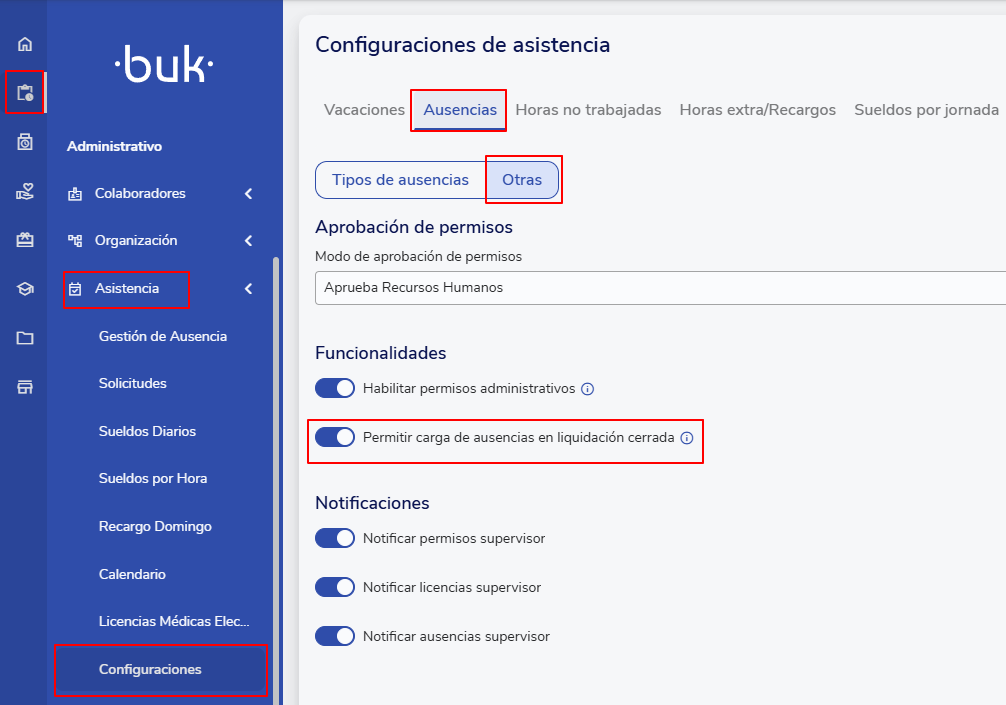Click the payroll money icon in sidebar
The height and width of the screenshot is (705, 1006).
(x=25, y=142)
